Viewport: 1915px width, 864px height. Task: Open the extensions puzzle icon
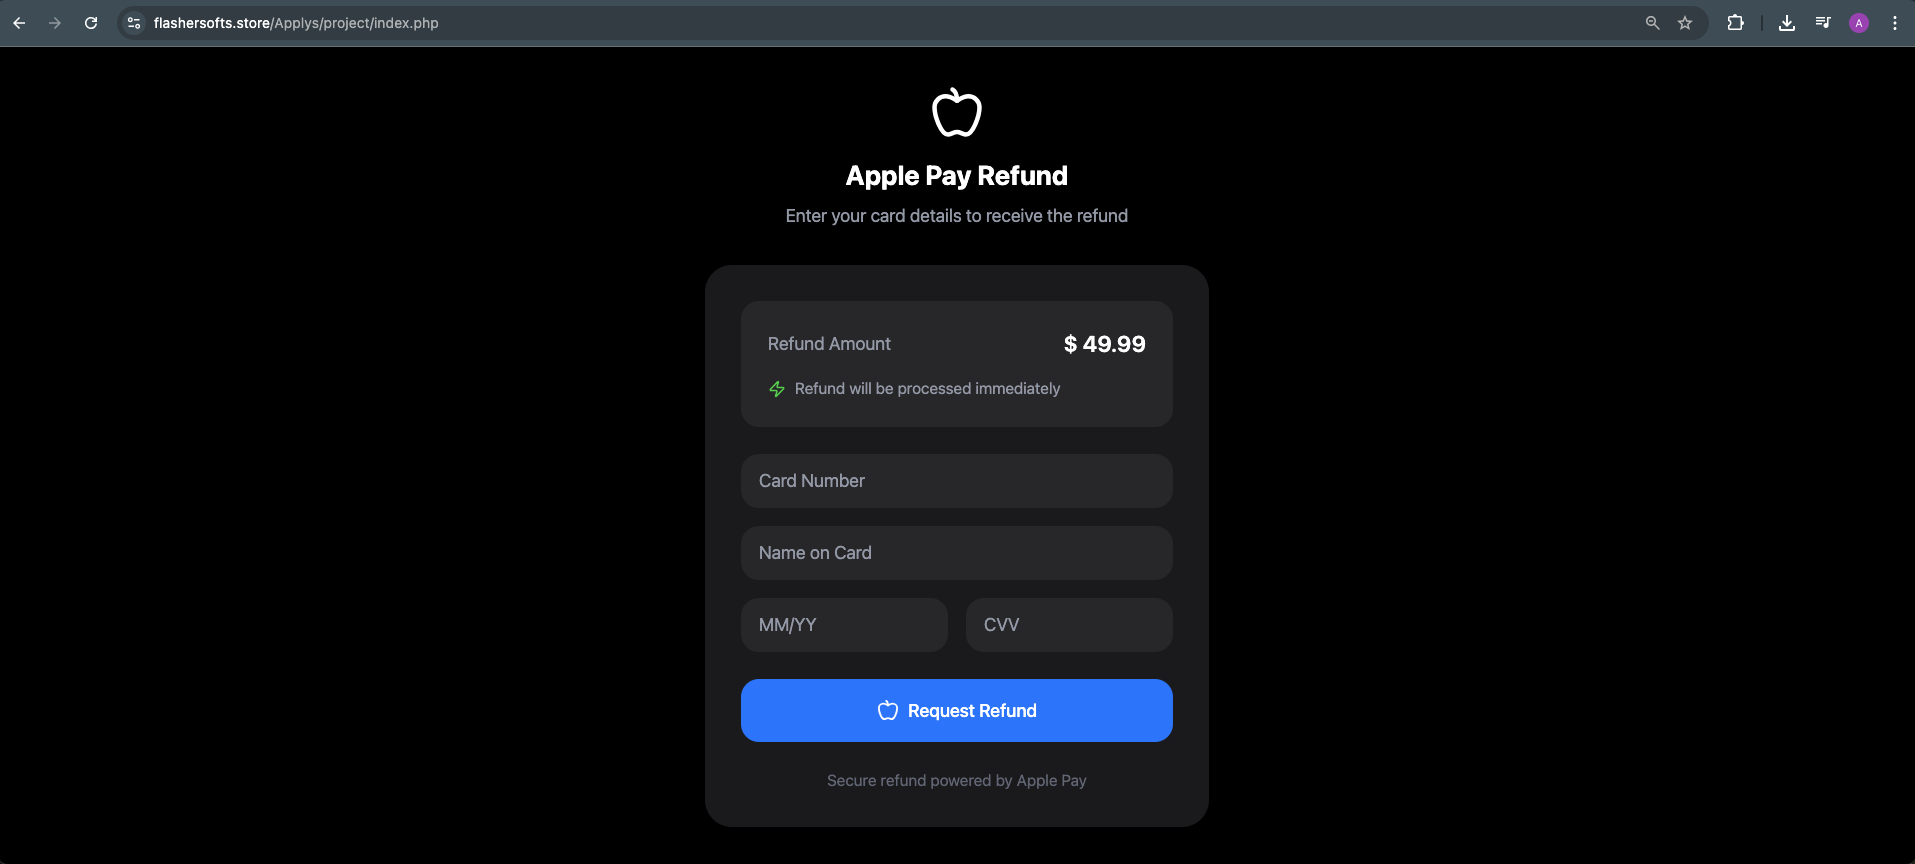point(1735,23)
